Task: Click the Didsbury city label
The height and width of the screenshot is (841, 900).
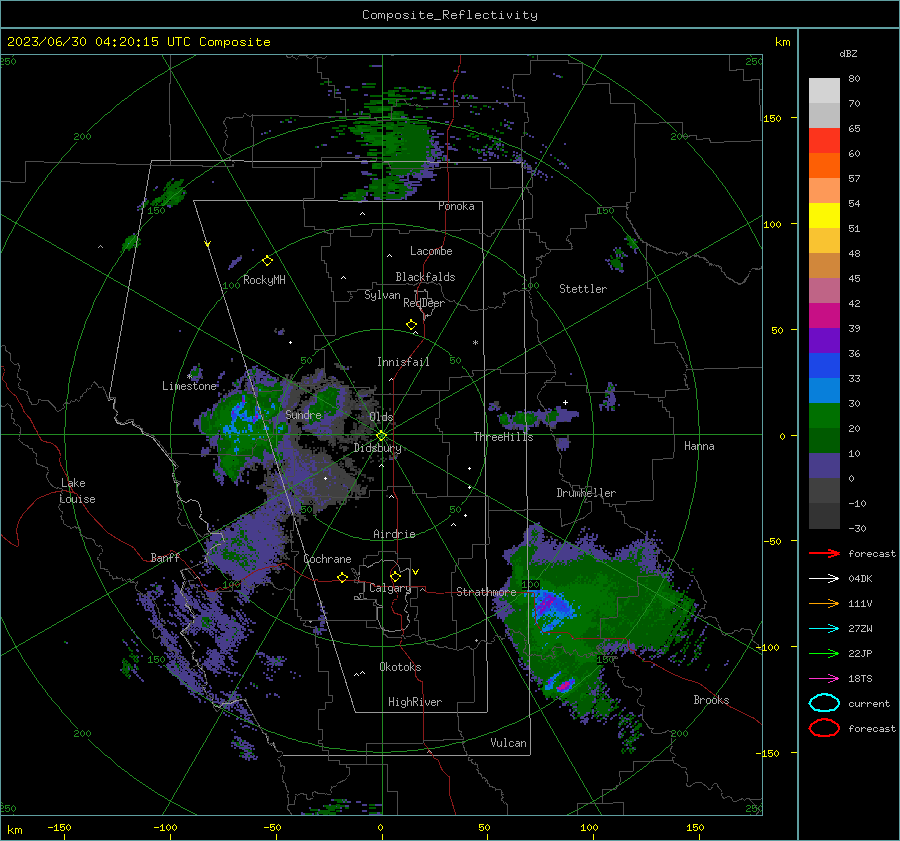Action: [377, 448]
